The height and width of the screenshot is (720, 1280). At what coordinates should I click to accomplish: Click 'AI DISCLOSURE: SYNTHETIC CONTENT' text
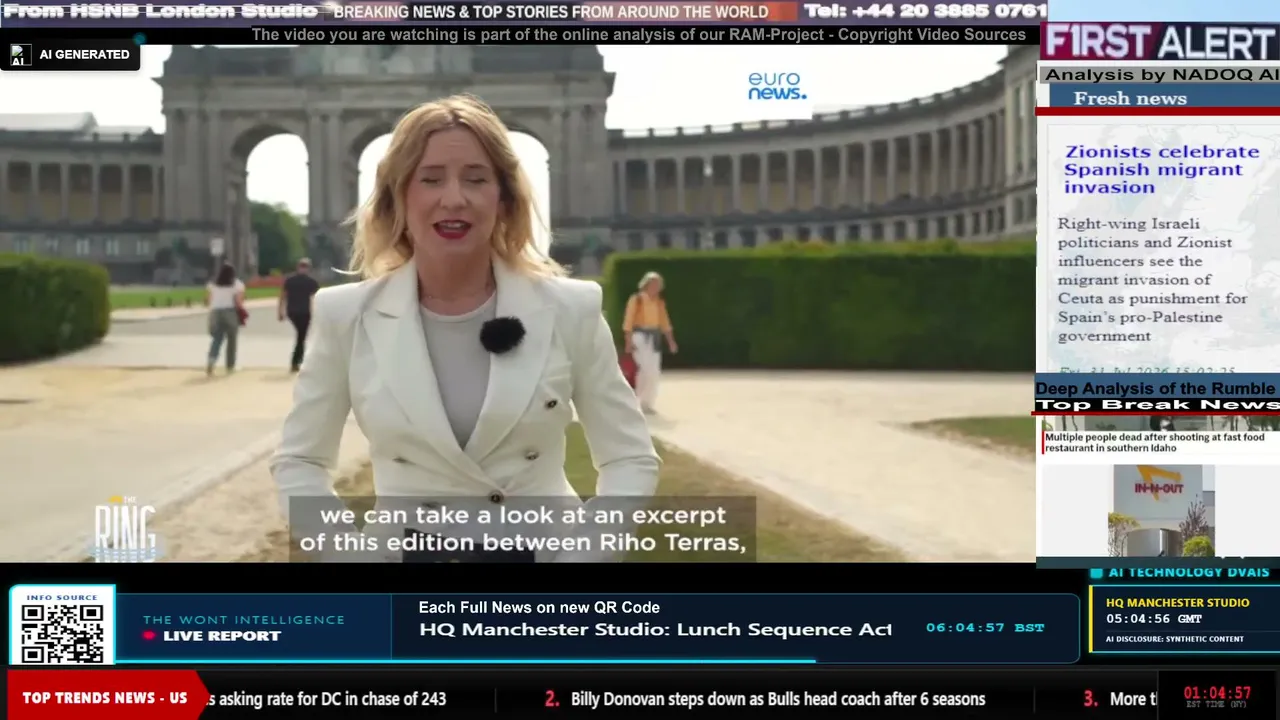[1175, 639]
